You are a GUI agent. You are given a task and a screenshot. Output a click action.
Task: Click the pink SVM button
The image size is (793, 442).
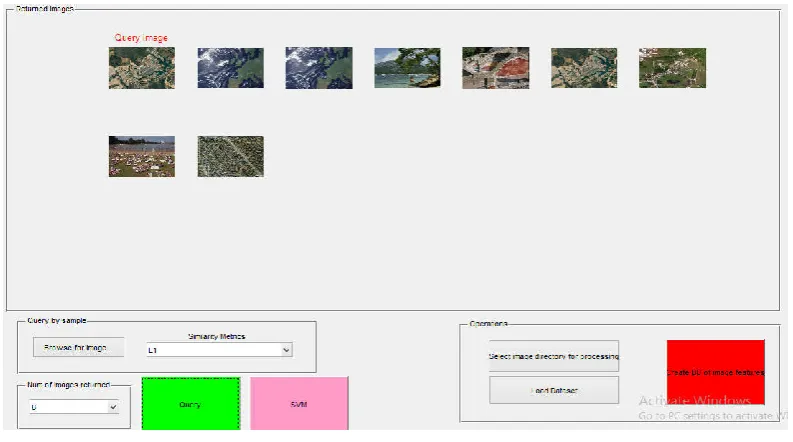point(299,404)
